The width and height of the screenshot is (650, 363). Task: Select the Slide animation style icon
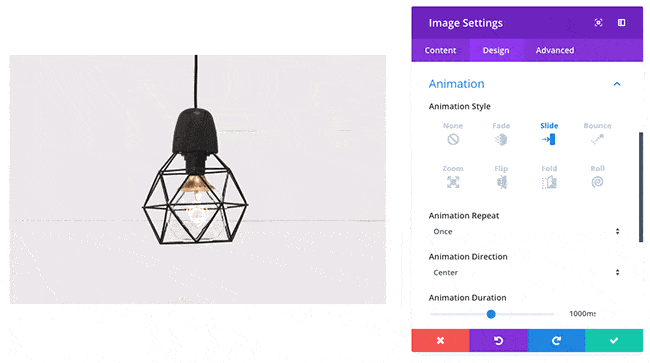click(549, 139)
